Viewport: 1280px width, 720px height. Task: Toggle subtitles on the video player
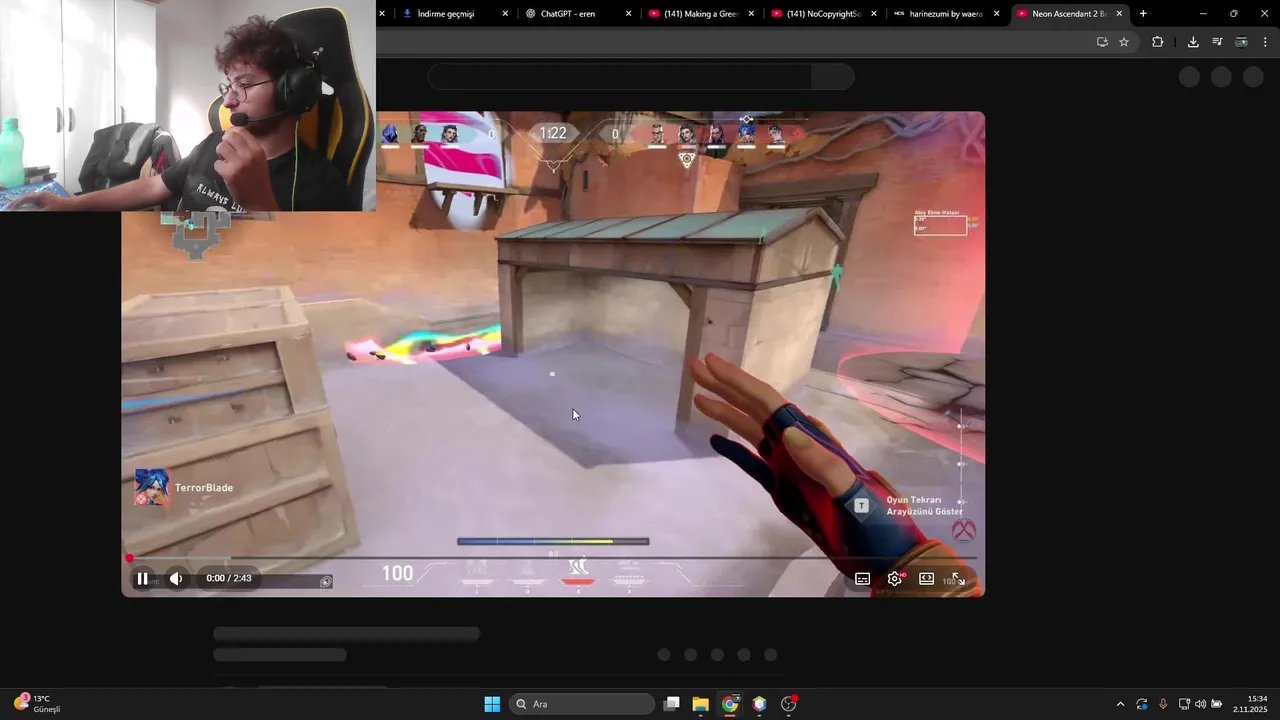pyautogui.click(x=862, y=579)
